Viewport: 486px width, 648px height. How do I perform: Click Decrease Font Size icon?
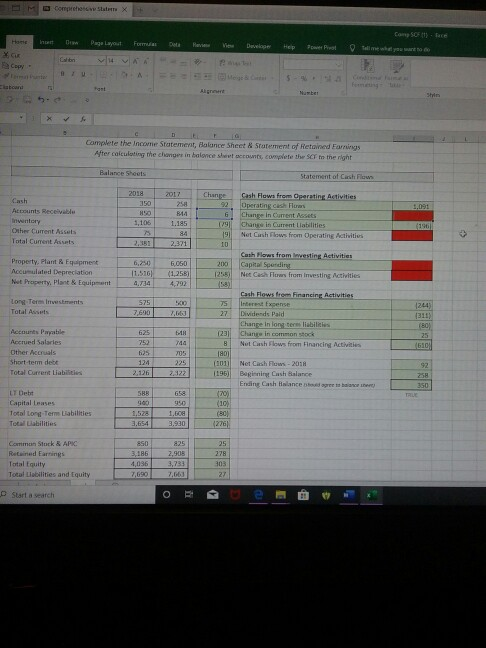point(146,61)
